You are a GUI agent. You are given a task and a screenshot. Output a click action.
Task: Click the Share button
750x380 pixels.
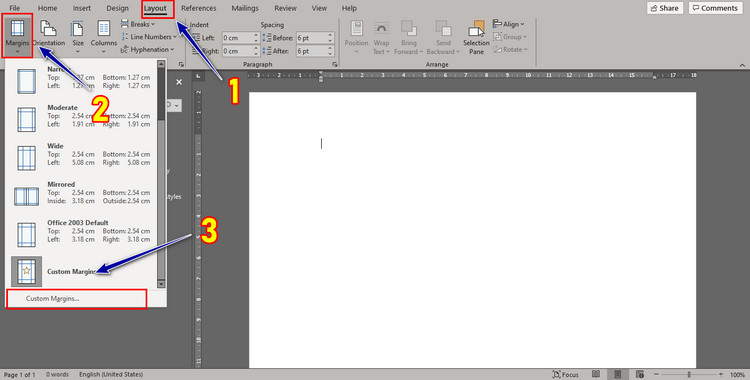tap(665, 8)
